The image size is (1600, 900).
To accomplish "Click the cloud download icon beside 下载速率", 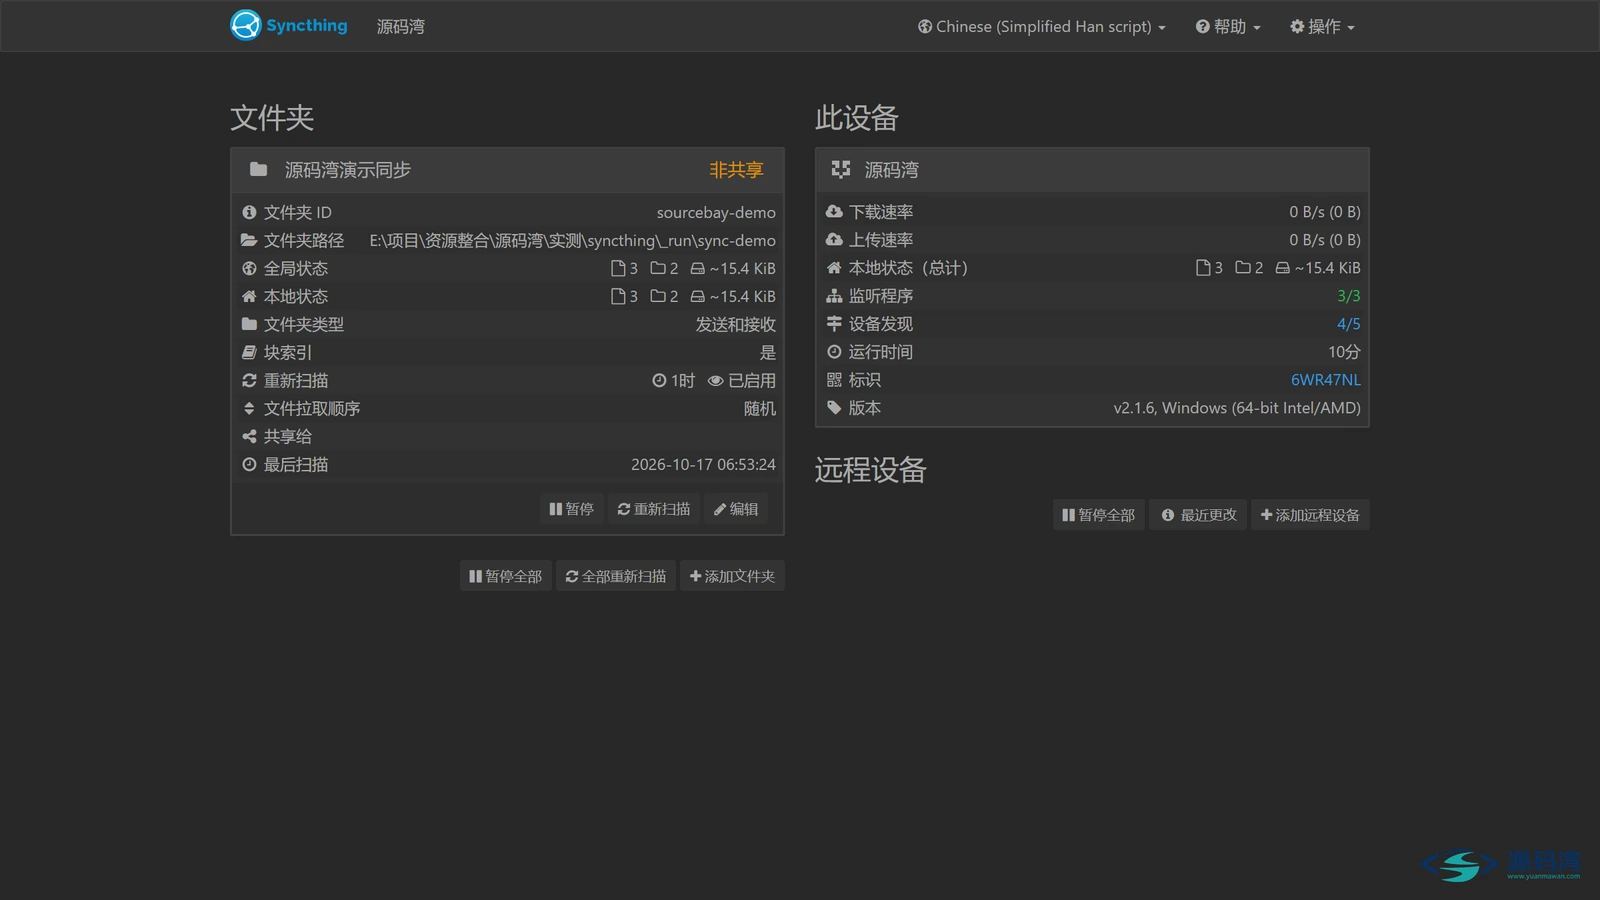I will (x=834, y=211).
